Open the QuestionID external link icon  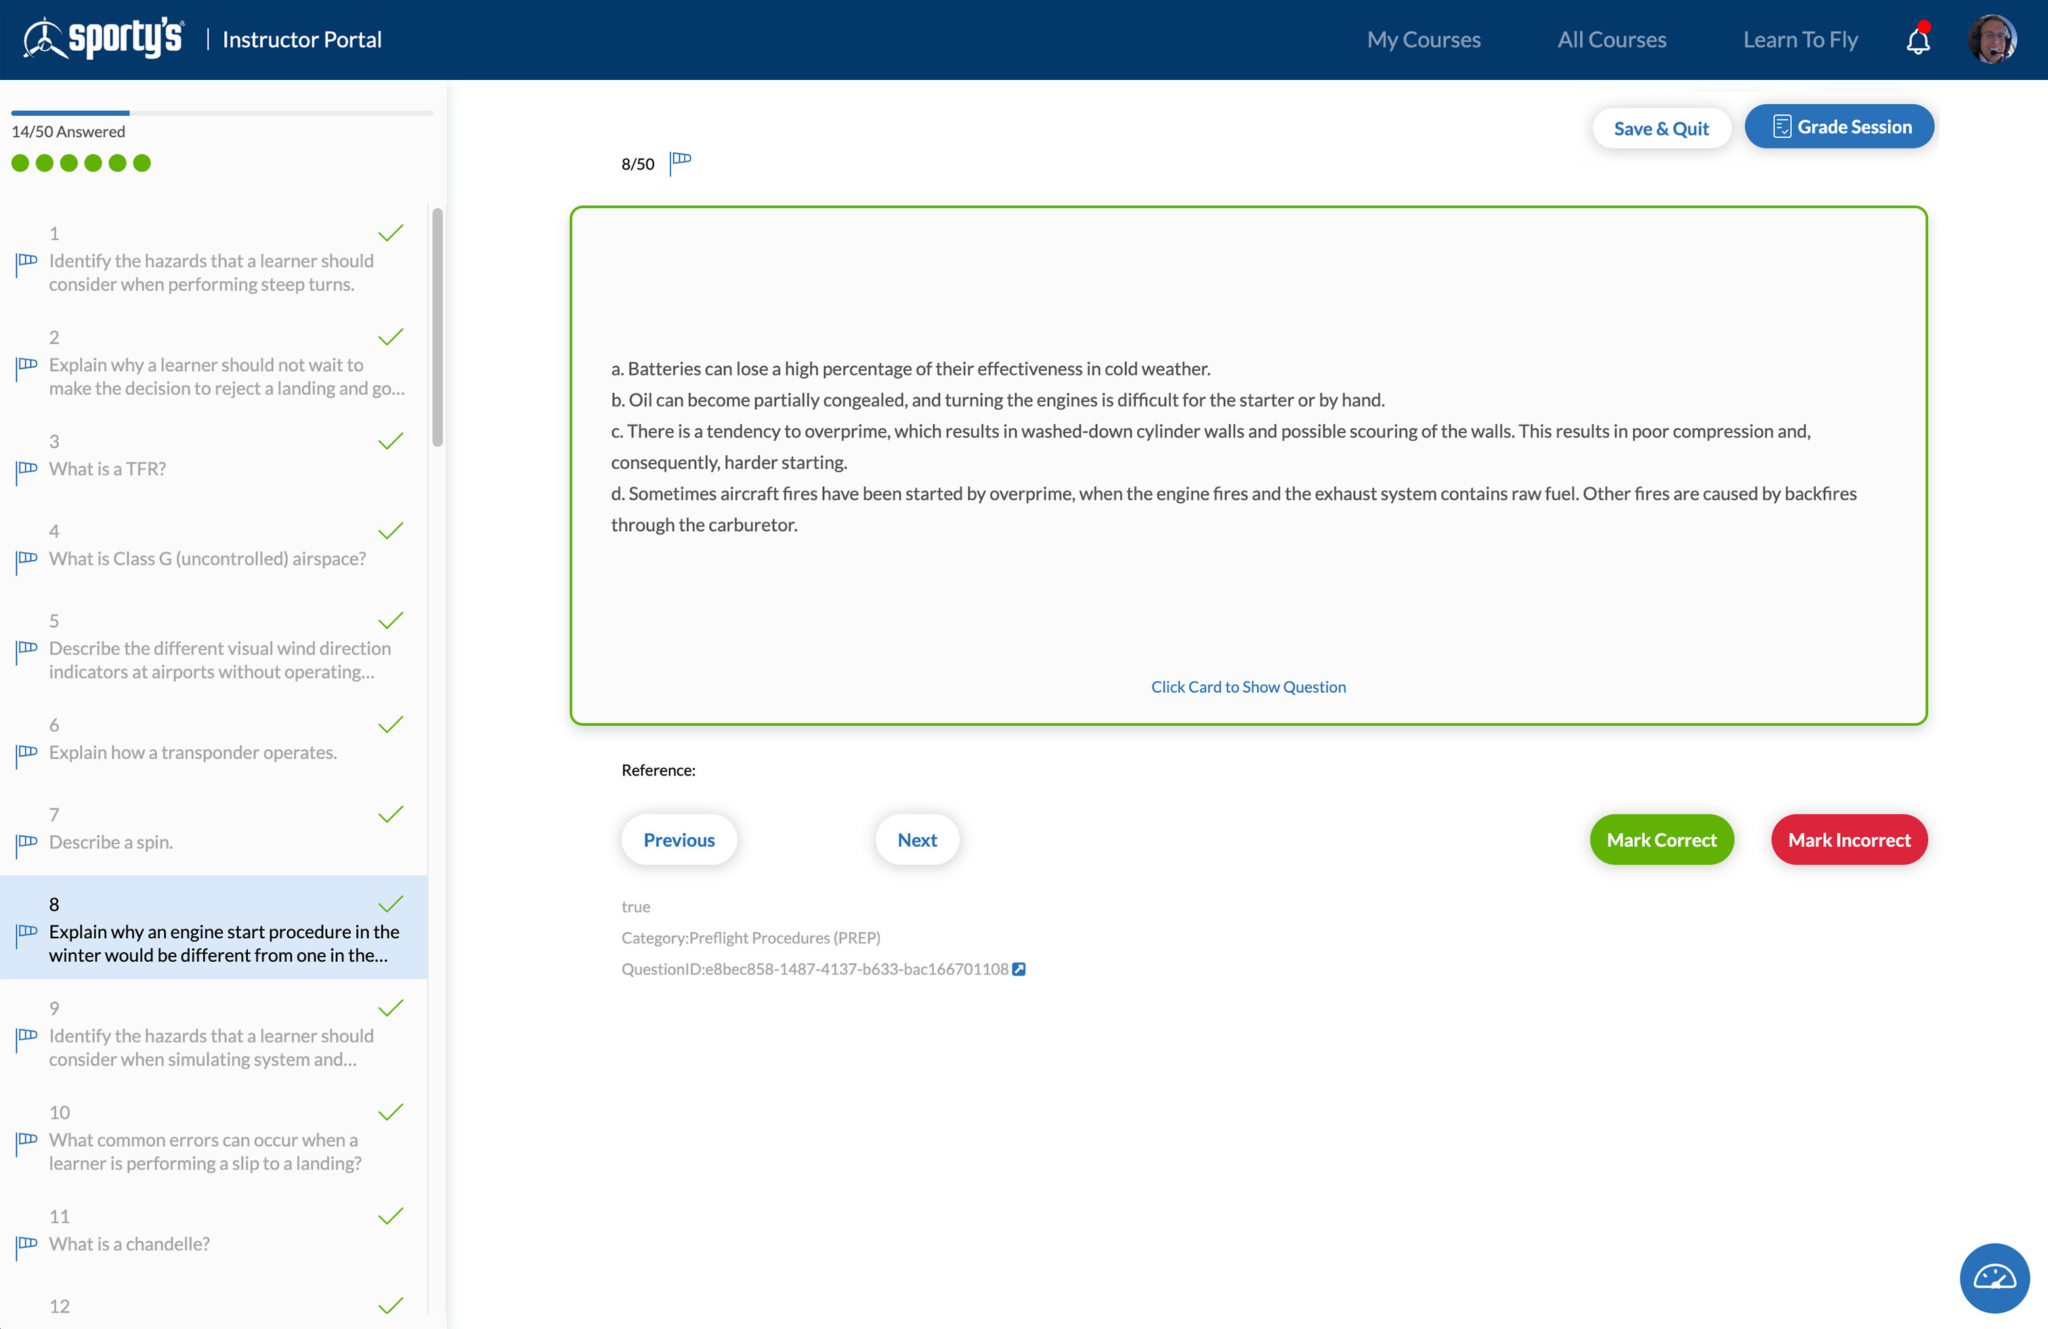(x=1019, y=969)
